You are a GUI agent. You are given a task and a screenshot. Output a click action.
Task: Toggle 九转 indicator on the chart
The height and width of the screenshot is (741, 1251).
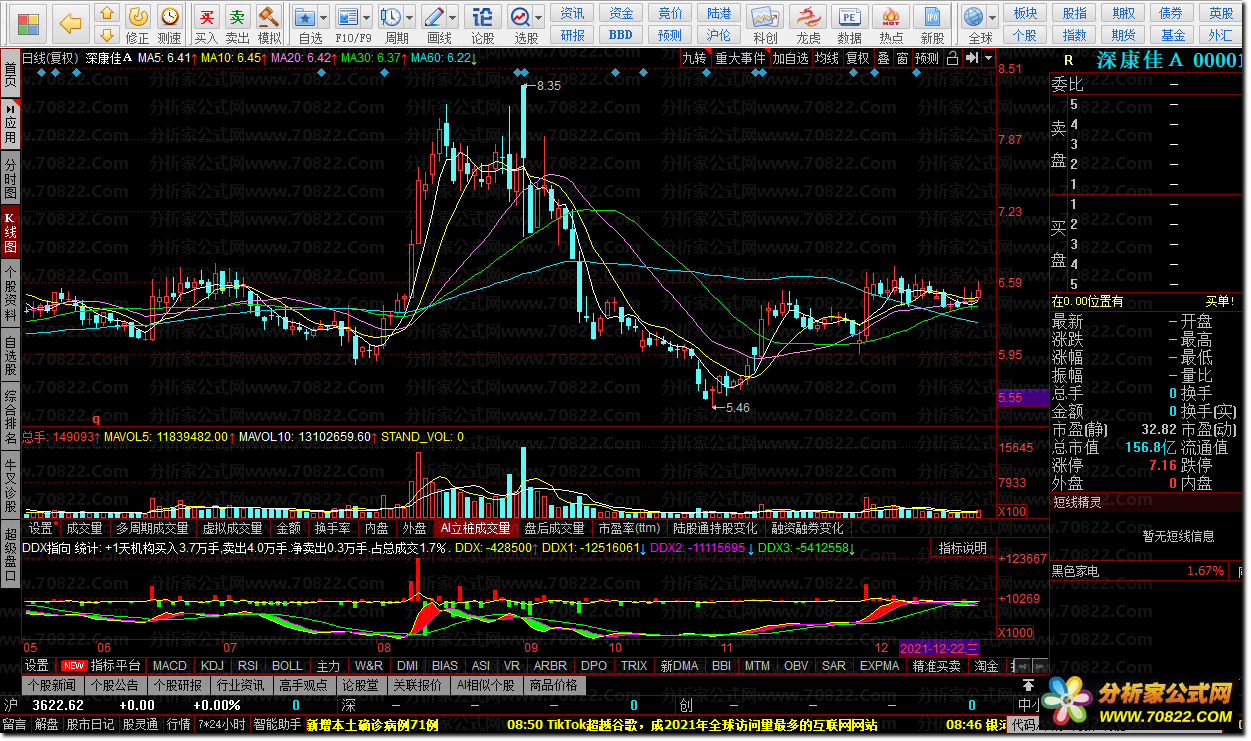[695, 58]
